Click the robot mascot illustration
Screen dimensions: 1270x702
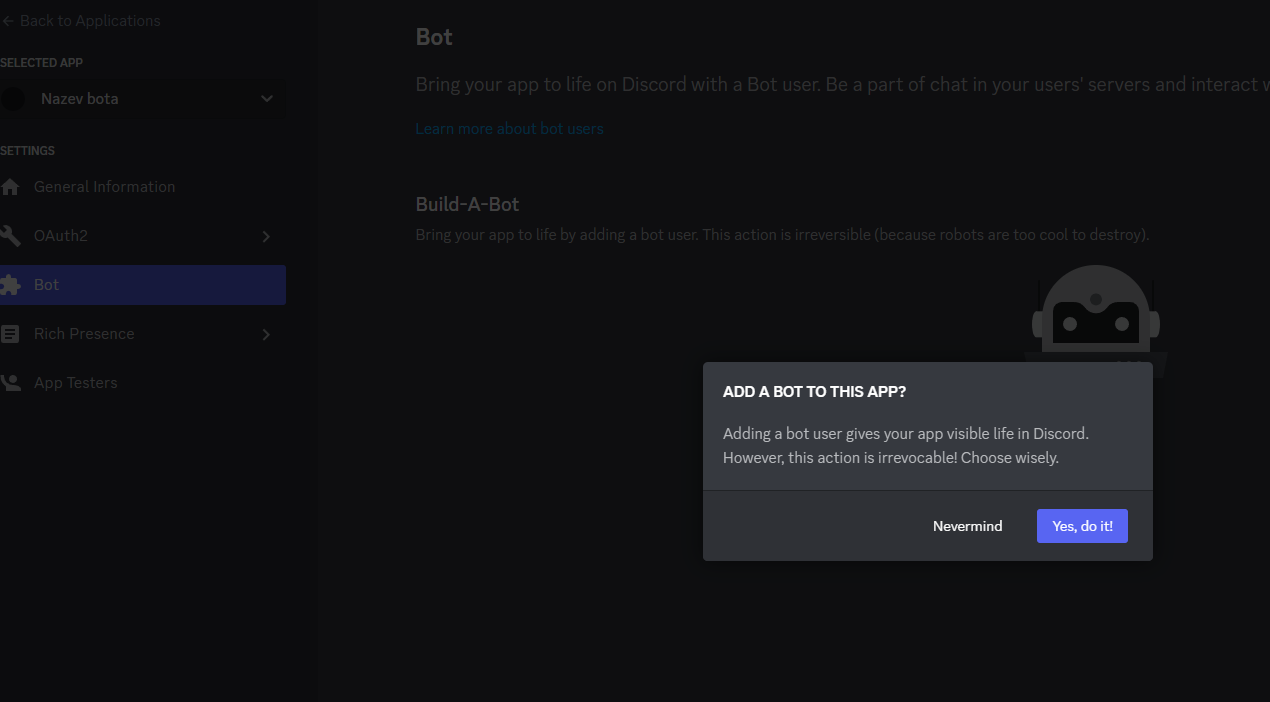(x=1095, y=320)
